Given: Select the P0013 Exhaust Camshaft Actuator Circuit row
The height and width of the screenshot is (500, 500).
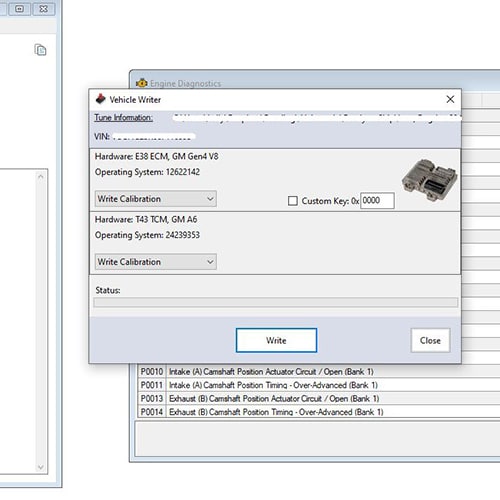Looking at the screenshot, I should coord(319,398).
